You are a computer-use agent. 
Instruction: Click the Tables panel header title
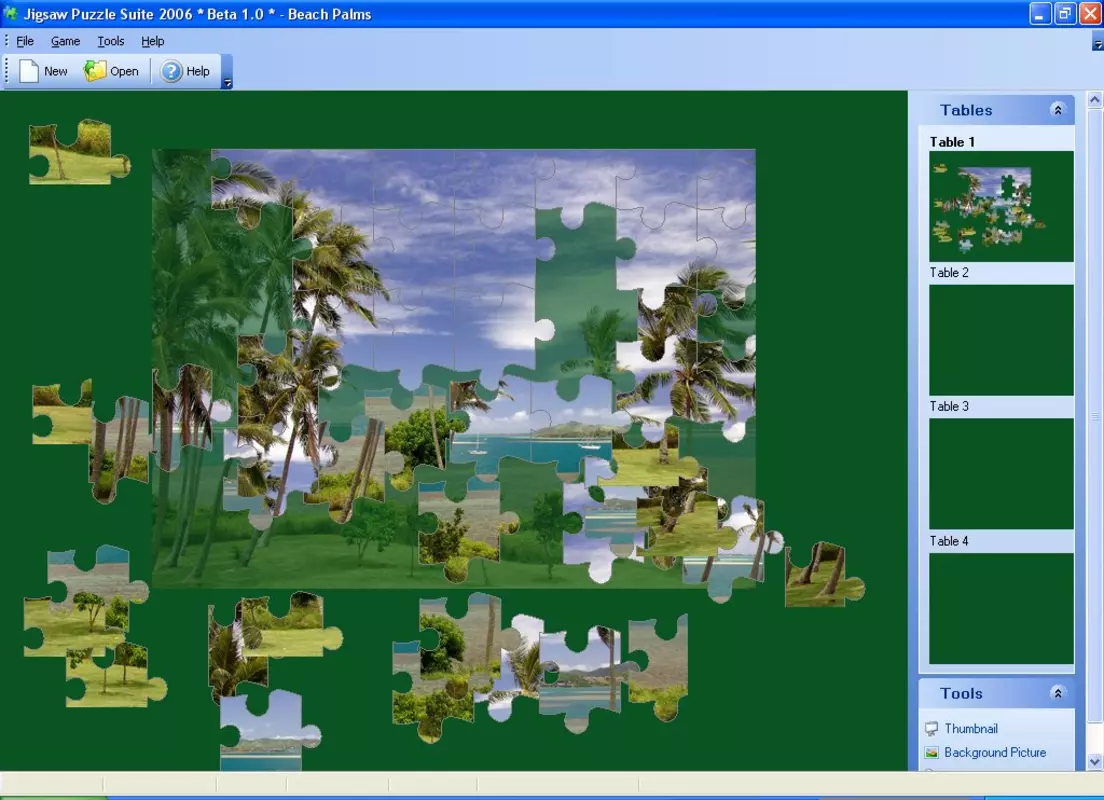(x=966, y=110)
